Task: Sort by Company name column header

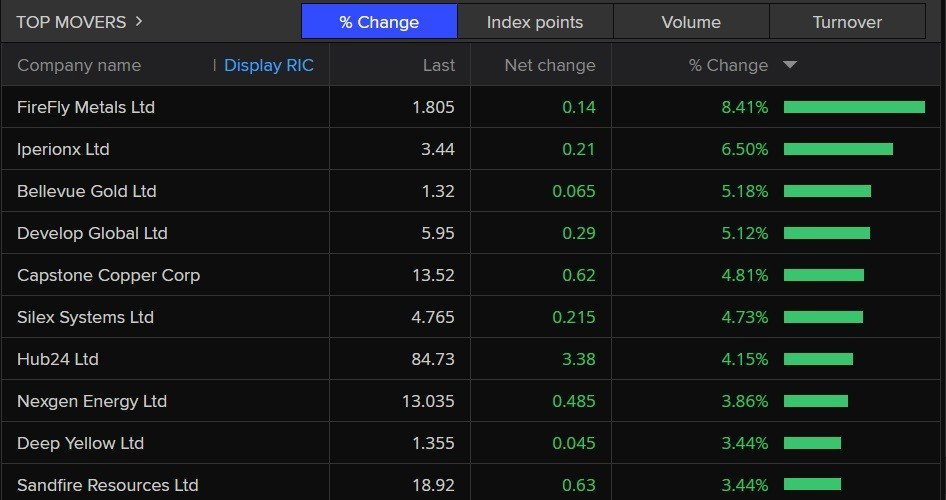Action: [79, 65]
